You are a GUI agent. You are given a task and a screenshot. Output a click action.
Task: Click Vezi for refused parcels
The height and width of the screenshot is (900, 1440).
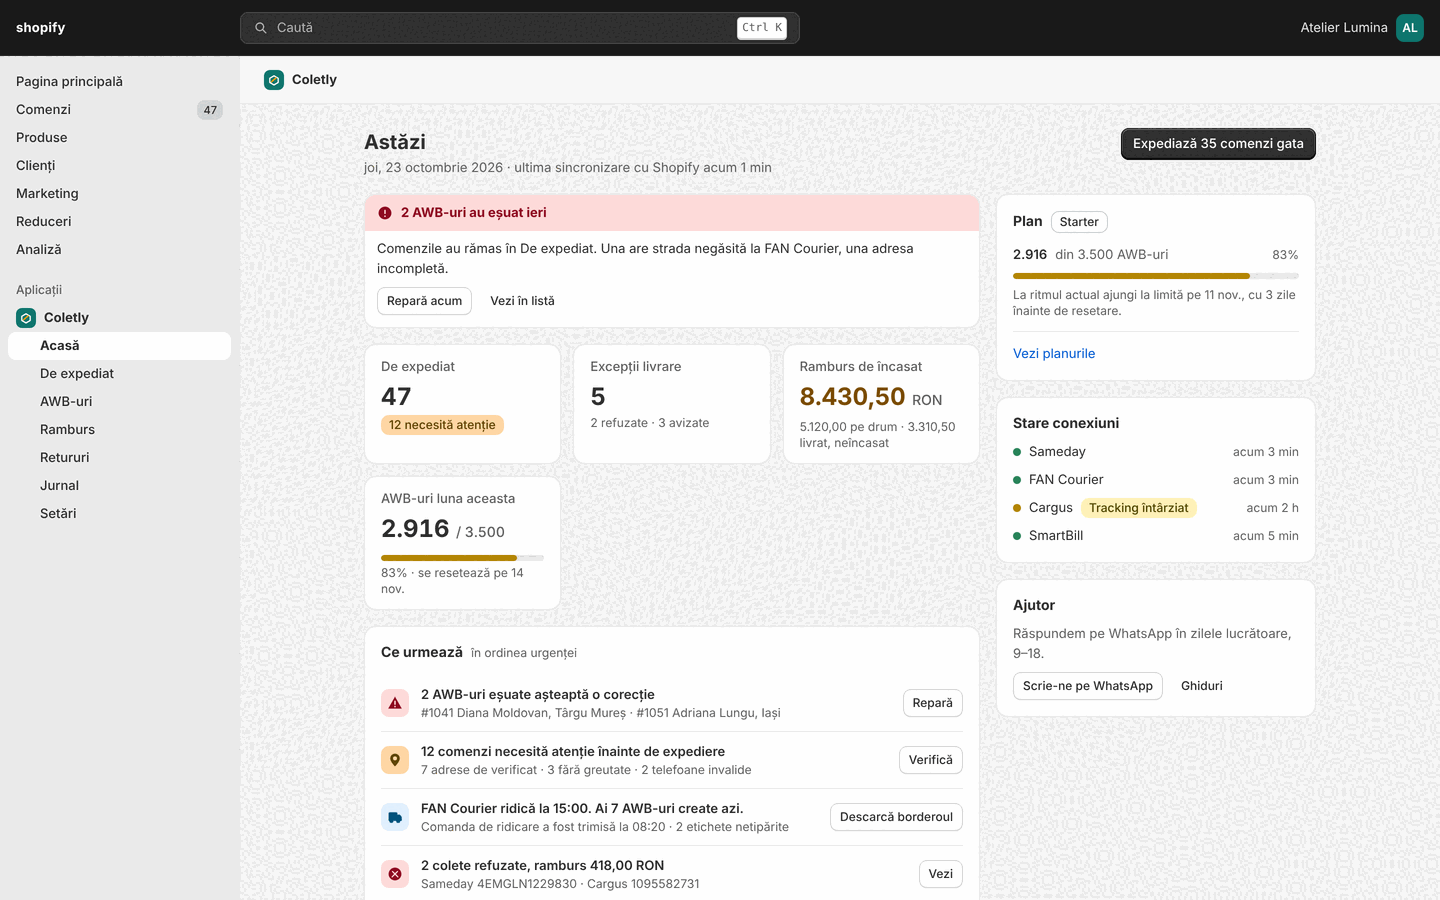pyautogui.click(x=941, y=874)
